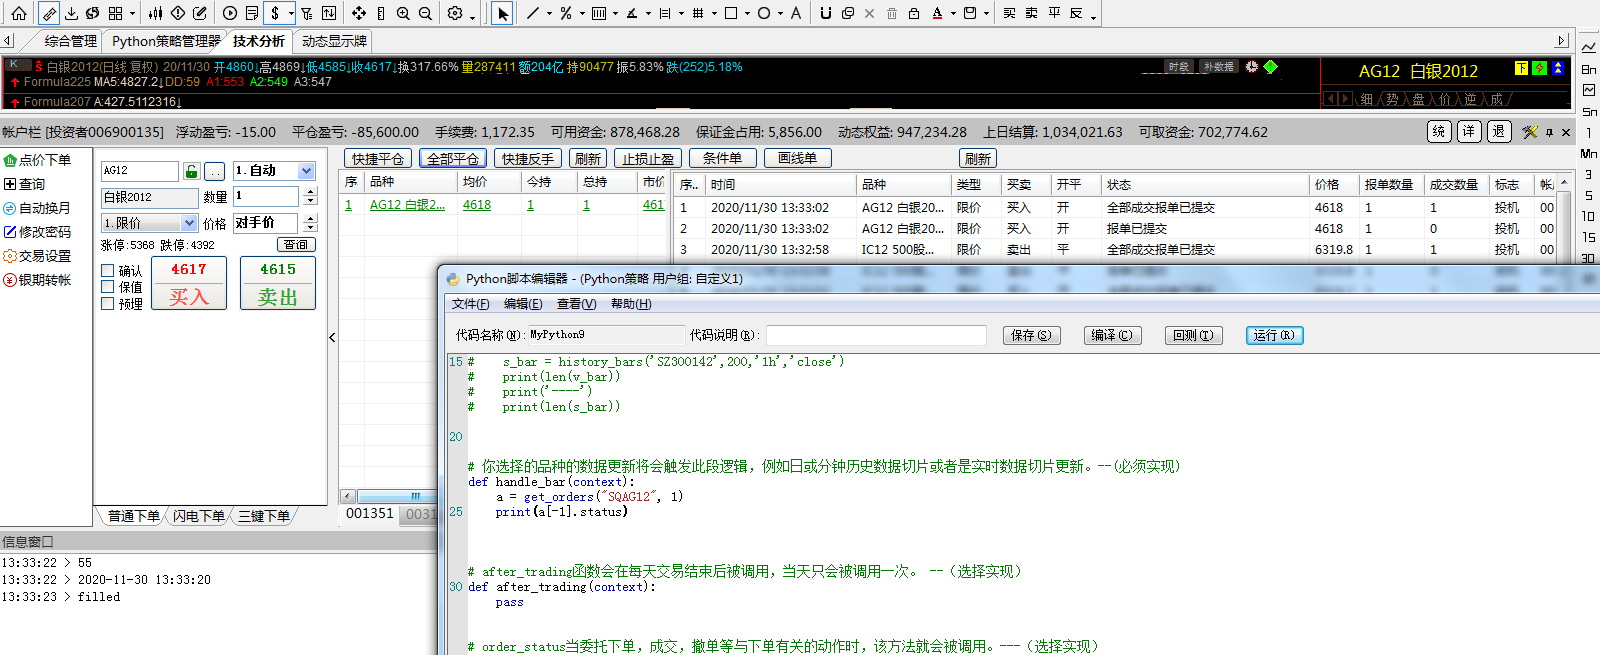Viewport: 1600px width, 655px height.
Task: Click the green padlock beside AG12 field
Action: pos(192,171)
